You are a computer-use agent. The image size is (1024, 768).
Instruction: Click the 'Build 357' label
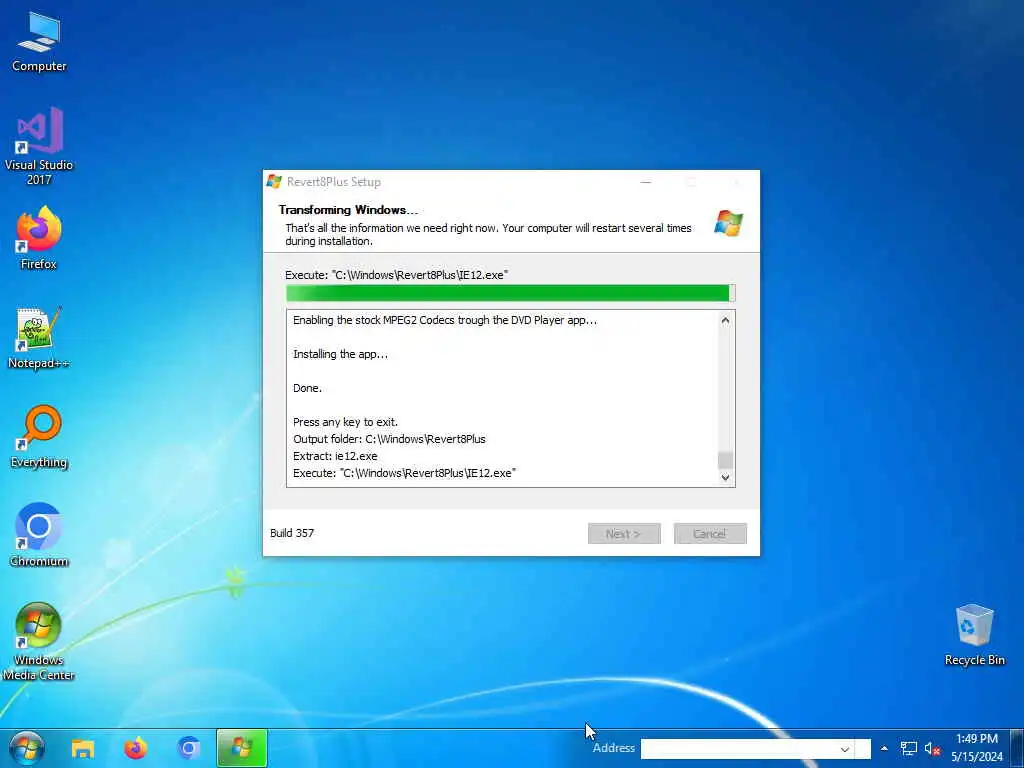(292, 533)
